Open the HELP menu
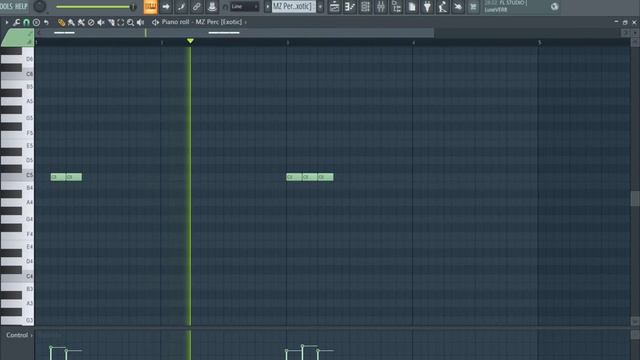This screenshot has width=640, height=360. pyautogui.click(x=21, y=7)
